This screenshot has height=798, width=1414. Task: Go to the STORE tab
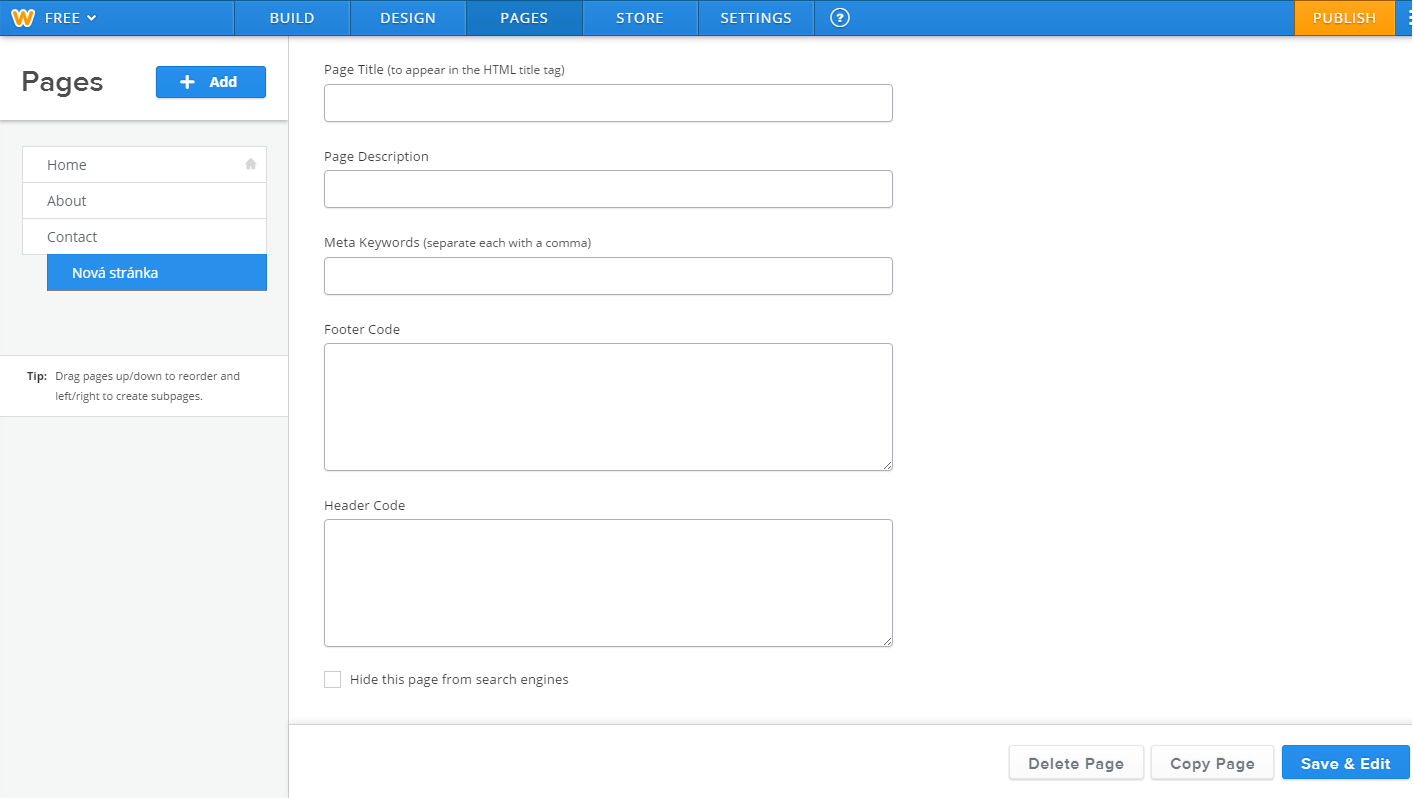(x=640, y=18)
